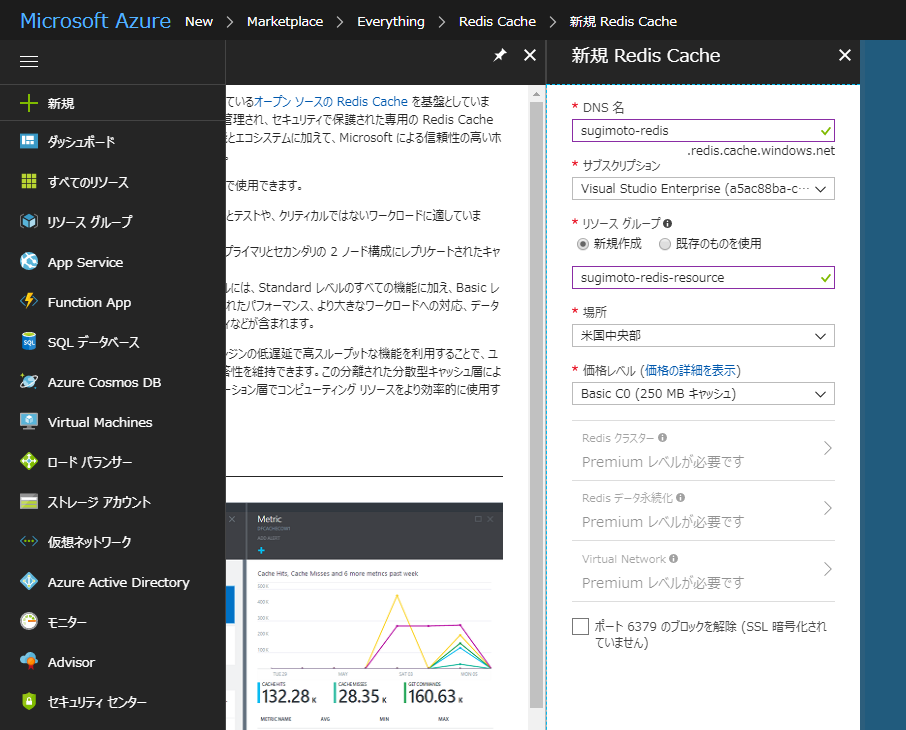Click resource group name input field

[703, 277]
